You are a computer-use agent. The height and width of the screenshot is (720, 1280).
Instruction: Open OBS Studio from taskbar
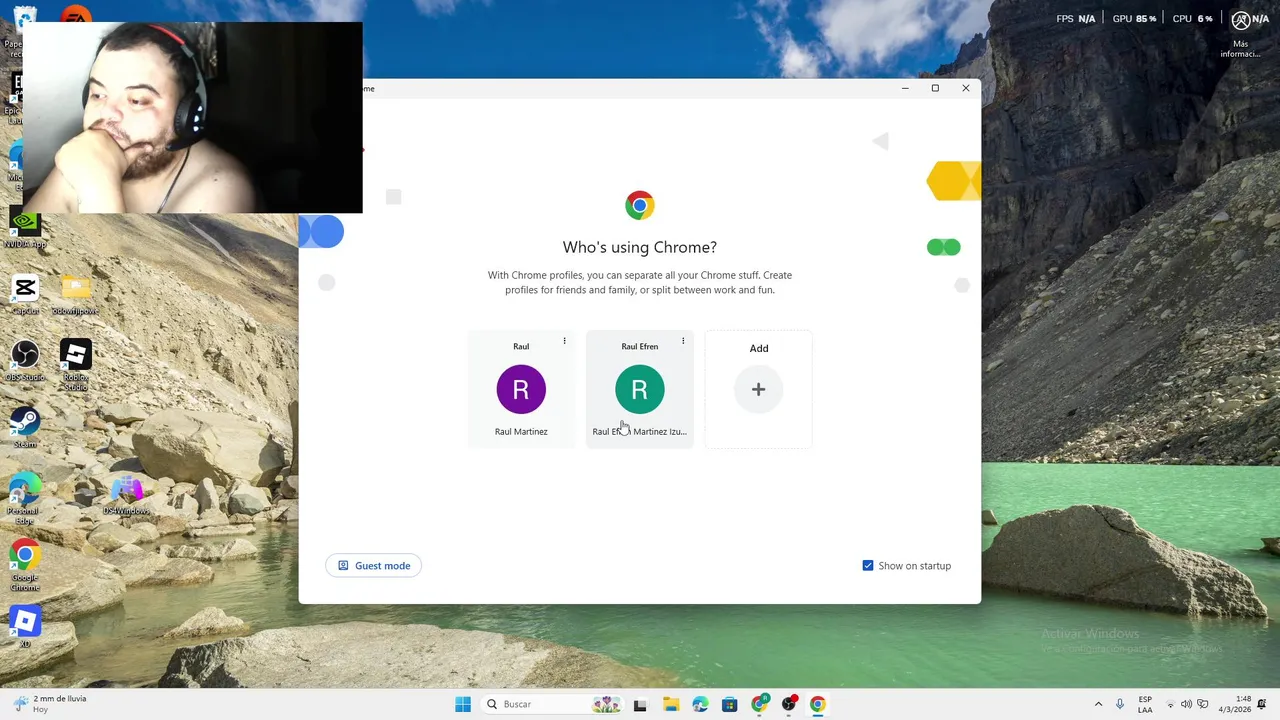[x=789, y=704]
